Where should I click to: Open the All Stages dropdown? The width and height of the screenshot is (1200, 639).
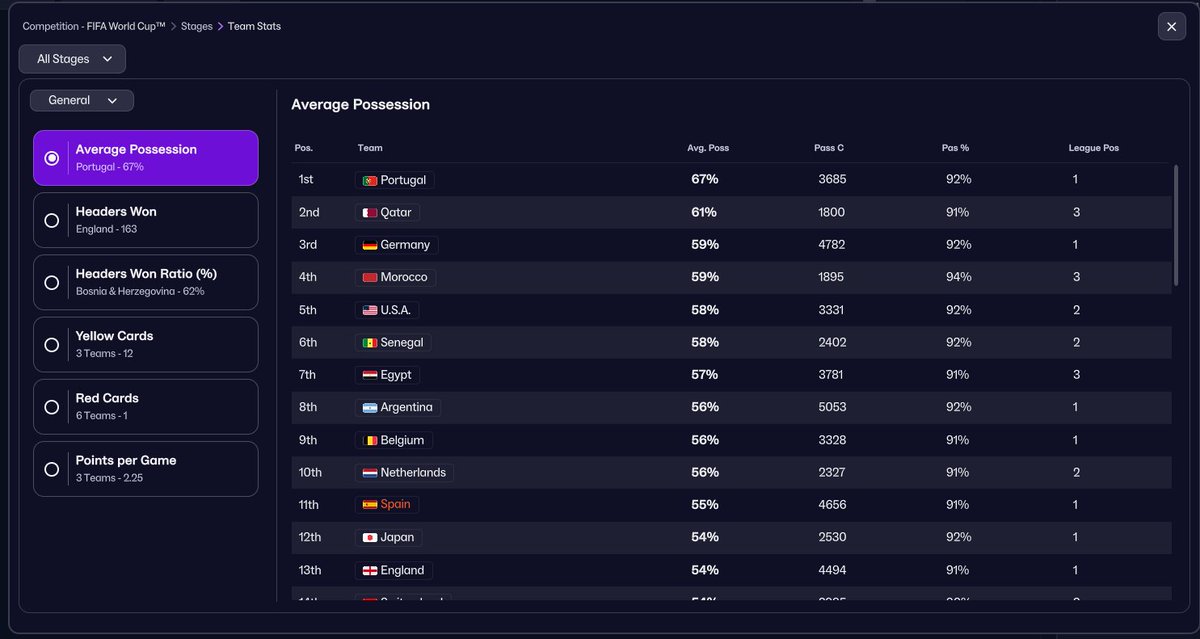pos(72,59)
